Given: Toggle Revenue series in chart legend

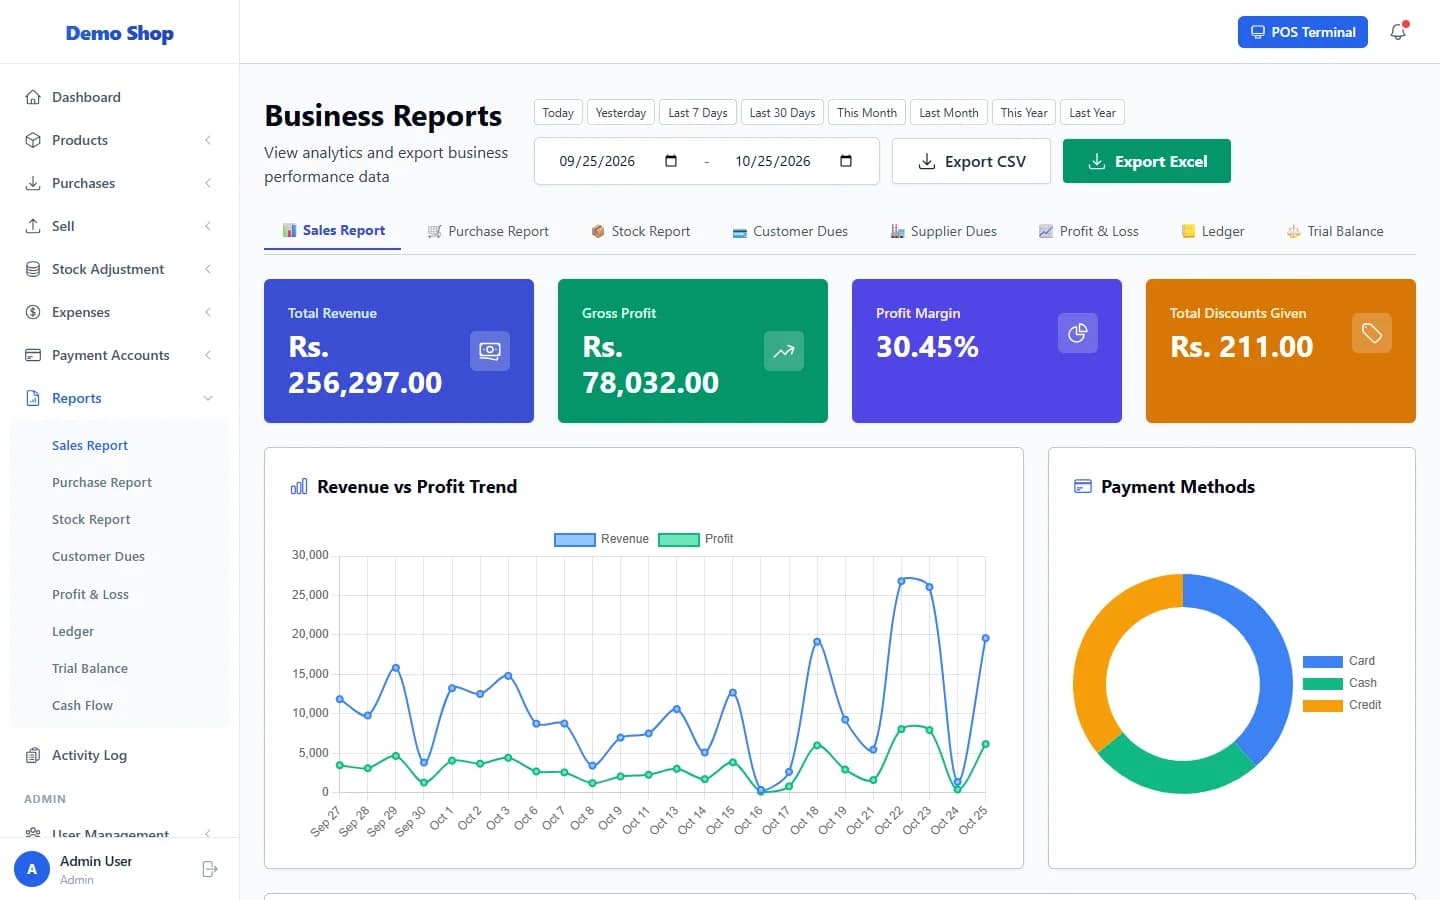Looking at the screenshot, I should (602, 539).
